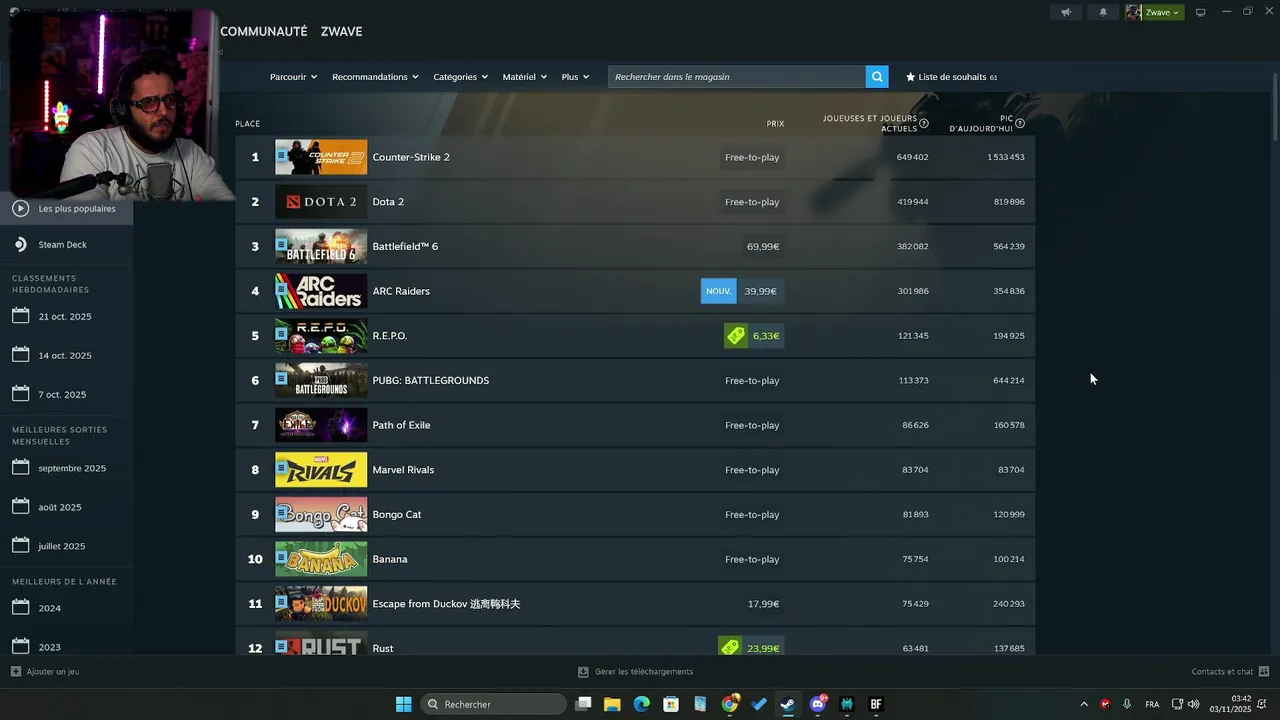Expand the Catégories menu
The height and width of the screenshot is (720, 1280).
click(460, 77)
